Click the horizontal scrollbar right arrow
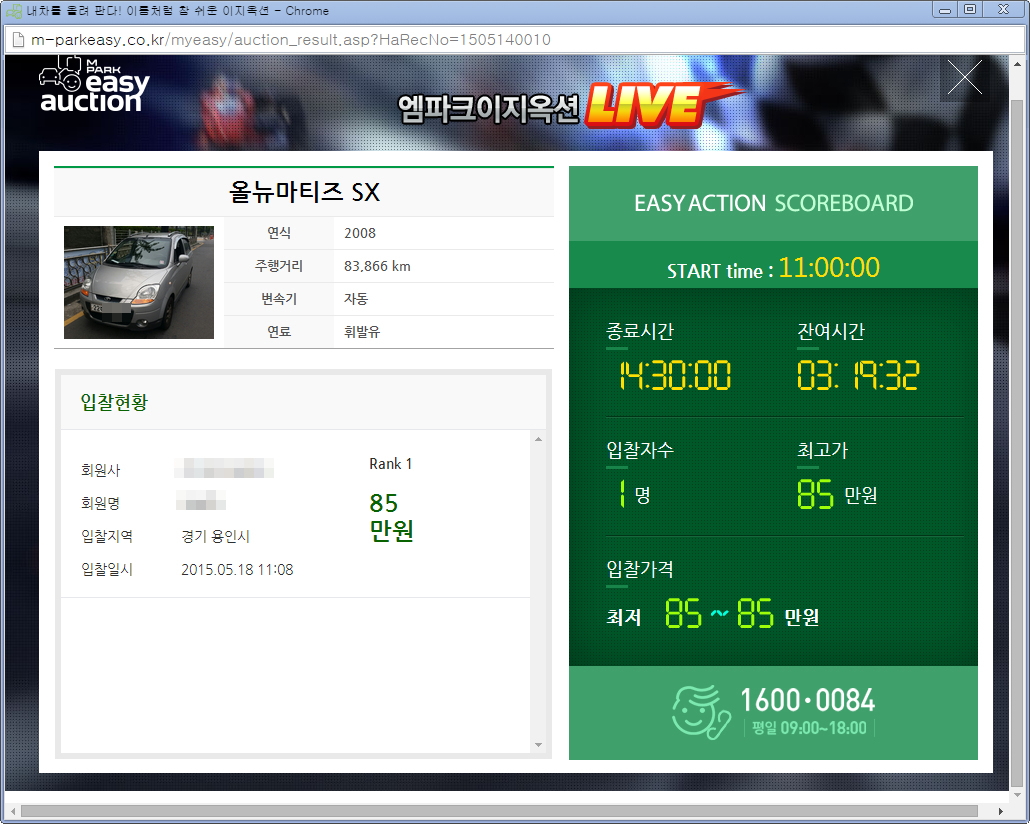This screenshot has width=1030, height=824. click(1000, 812)
